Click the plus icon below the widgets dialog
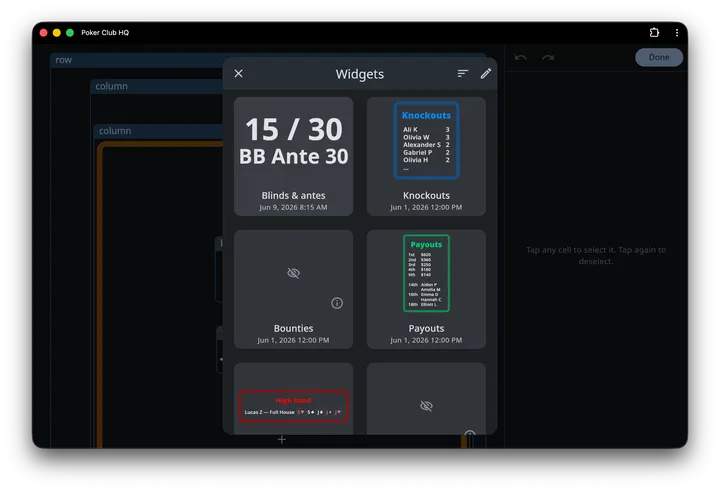This screenshot has width=720, height=491. point(282,440)
